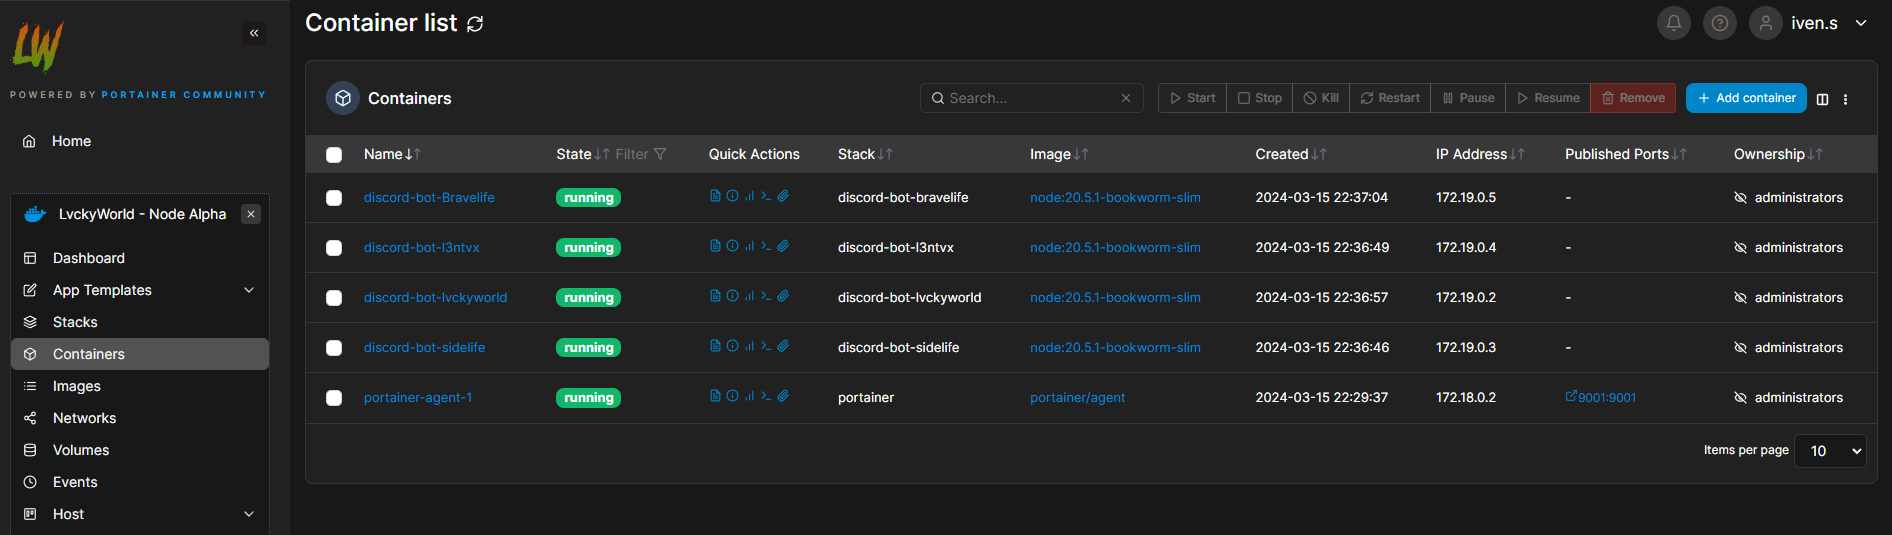
Task: Collapse the sidebar with the double-chevron icon
Action: click(254, 33)
